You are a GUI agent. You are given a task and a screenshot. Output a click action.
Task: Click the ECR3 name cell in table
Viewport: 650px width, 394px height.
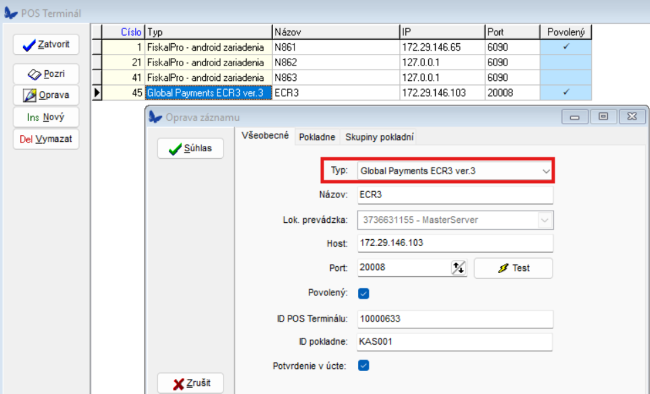point(336,92)
